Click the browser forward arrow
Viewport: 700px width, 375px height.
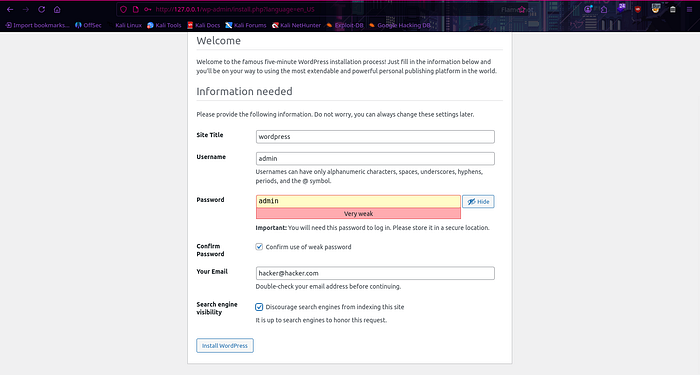(x=26, y=9)
